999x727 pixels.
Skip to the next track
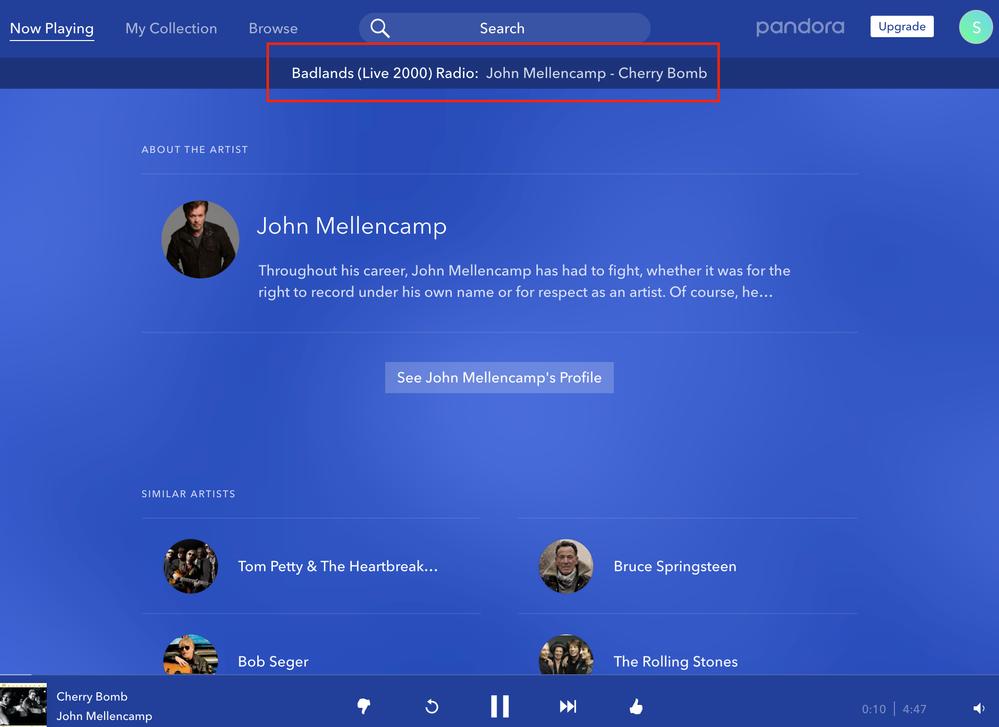[x=568, y=707]
